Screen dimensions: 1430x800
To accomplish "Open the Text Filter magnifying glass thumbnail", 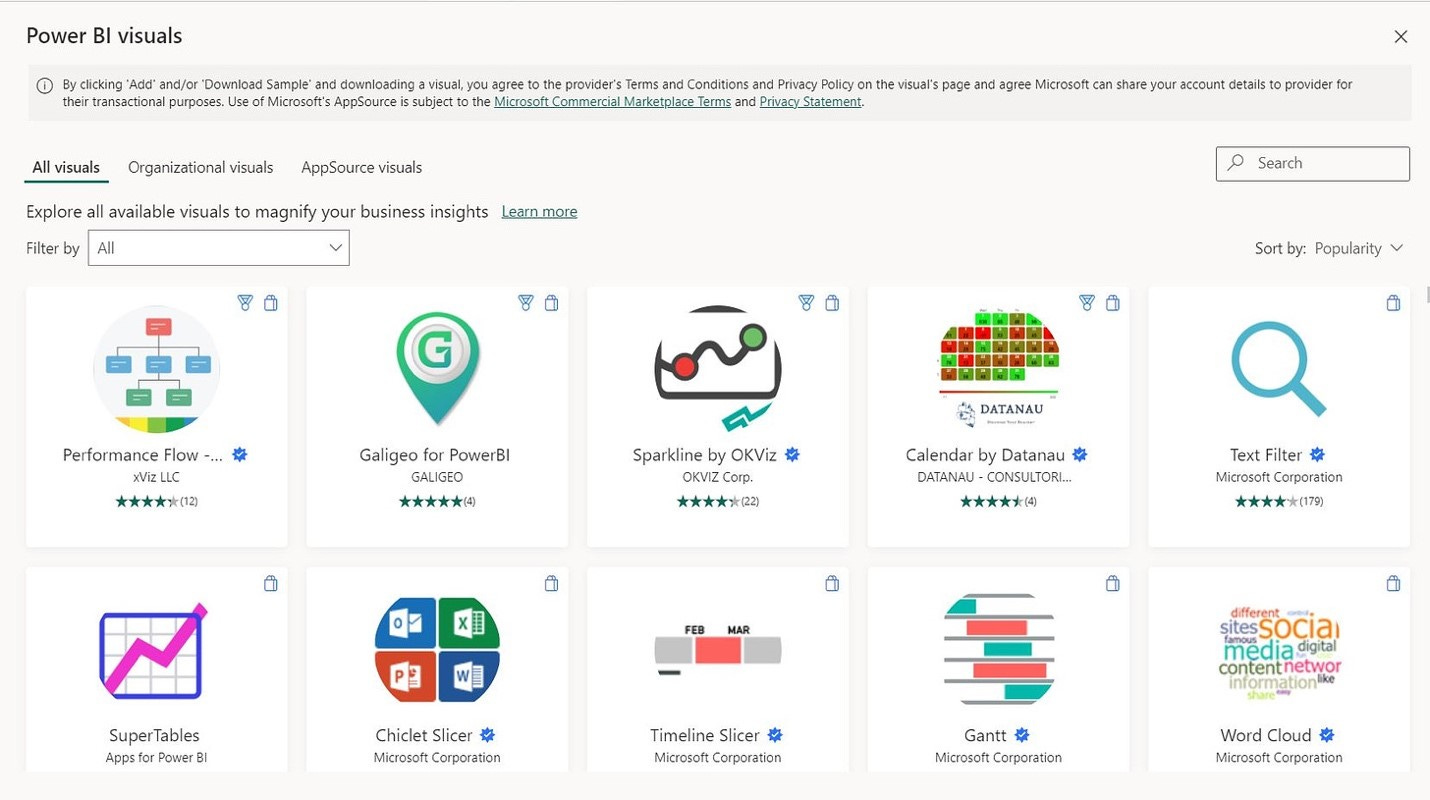I will click(x=1279, y=369).
